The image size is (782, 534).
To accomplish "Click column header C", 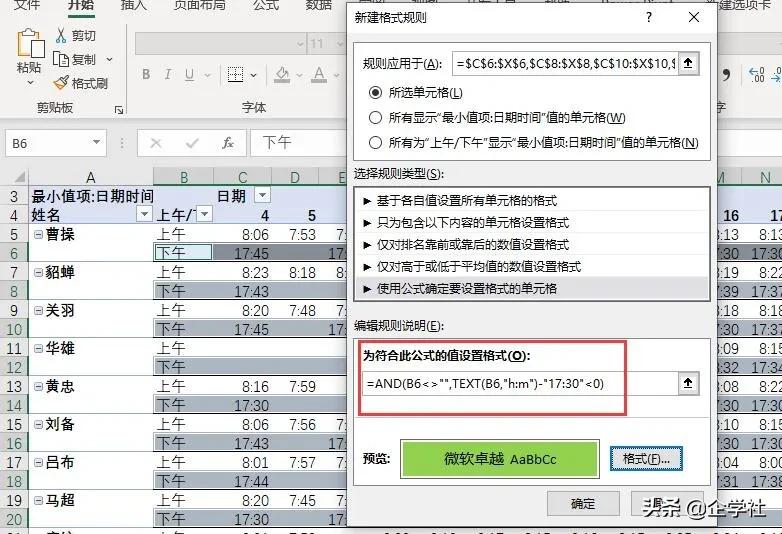I will (242, 178).
